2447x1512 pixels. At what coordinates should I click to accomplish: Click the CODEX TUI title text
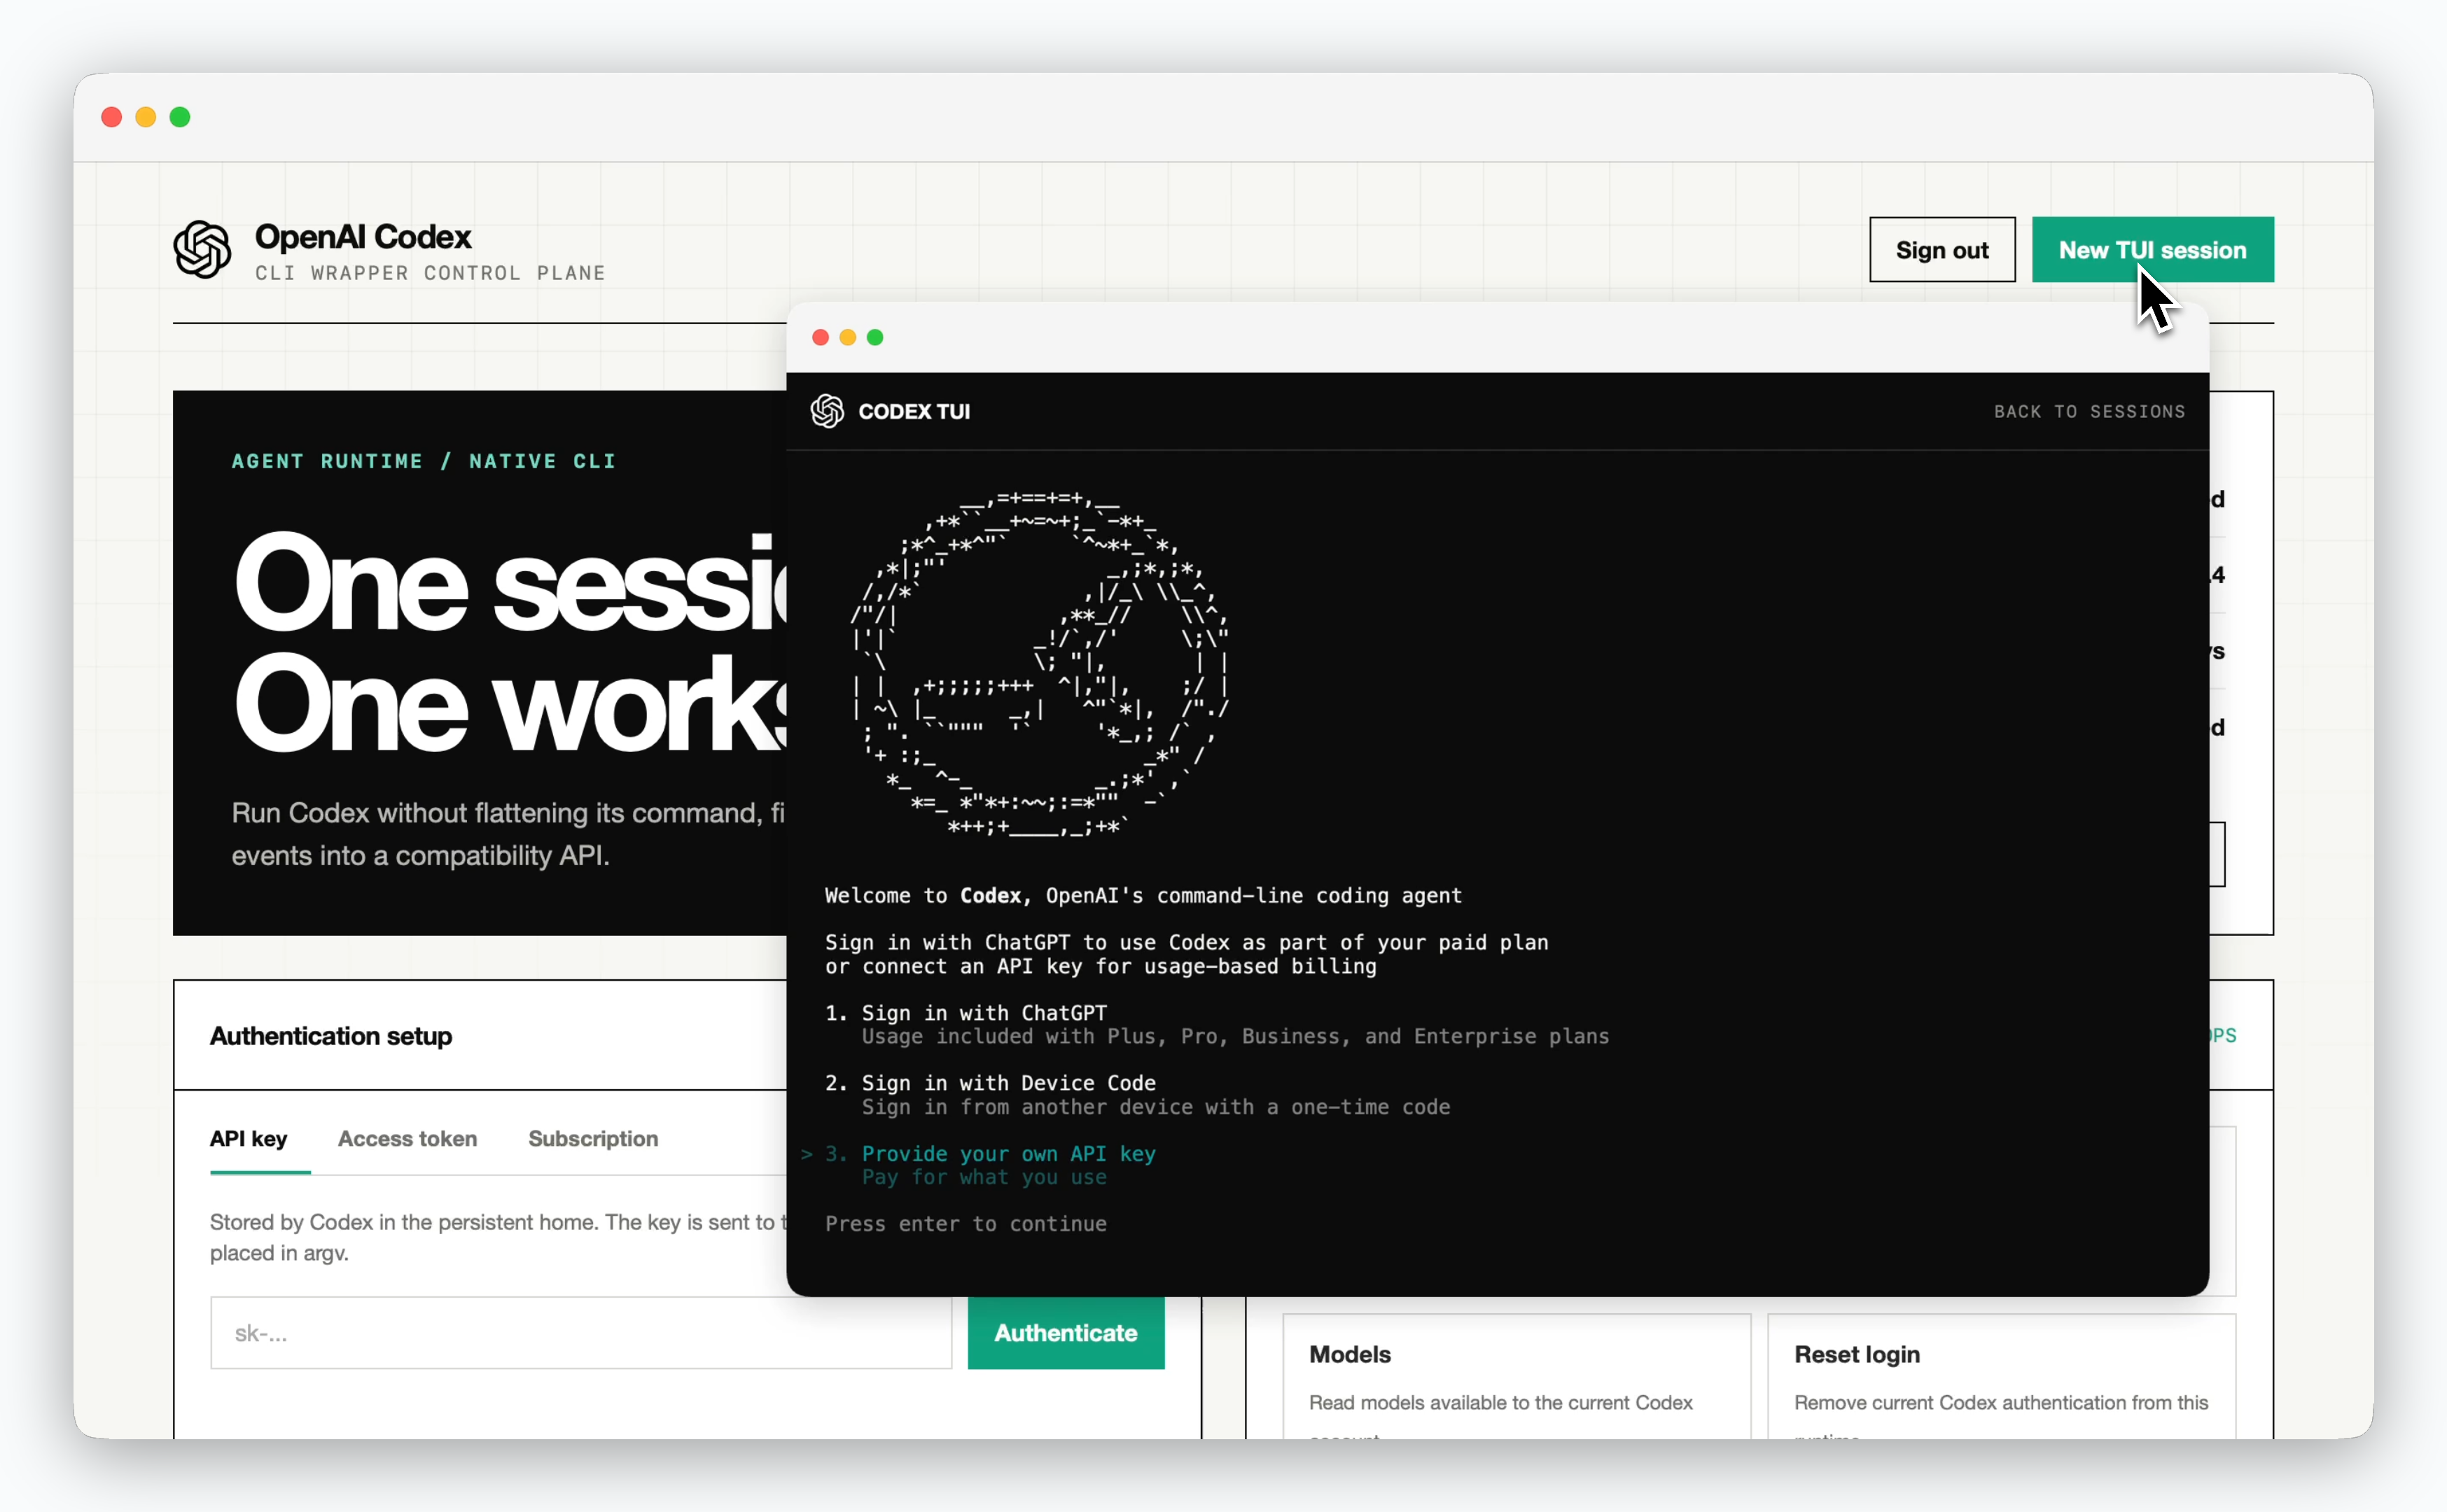pos(914,411)
